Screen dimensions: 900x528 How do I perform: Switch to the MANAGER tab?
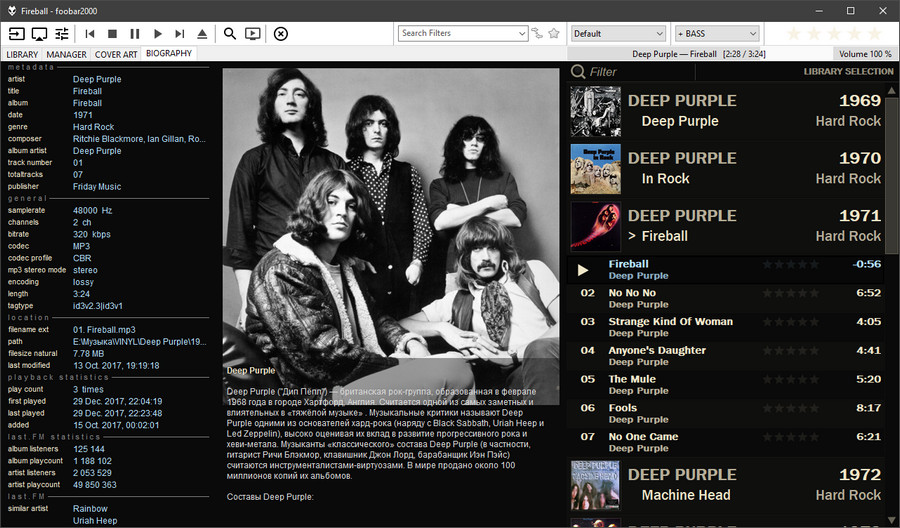tap(67, 54)
